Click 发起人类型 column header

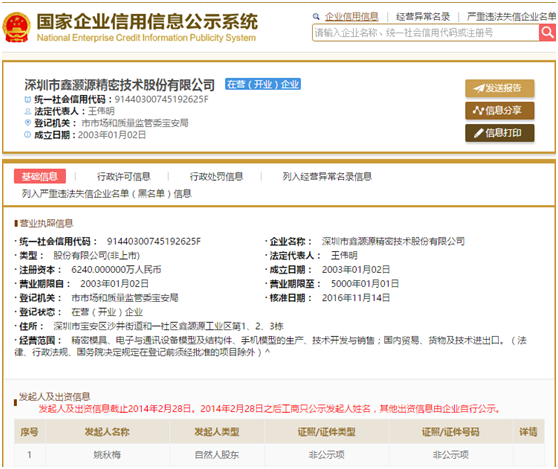coord(217,432)
